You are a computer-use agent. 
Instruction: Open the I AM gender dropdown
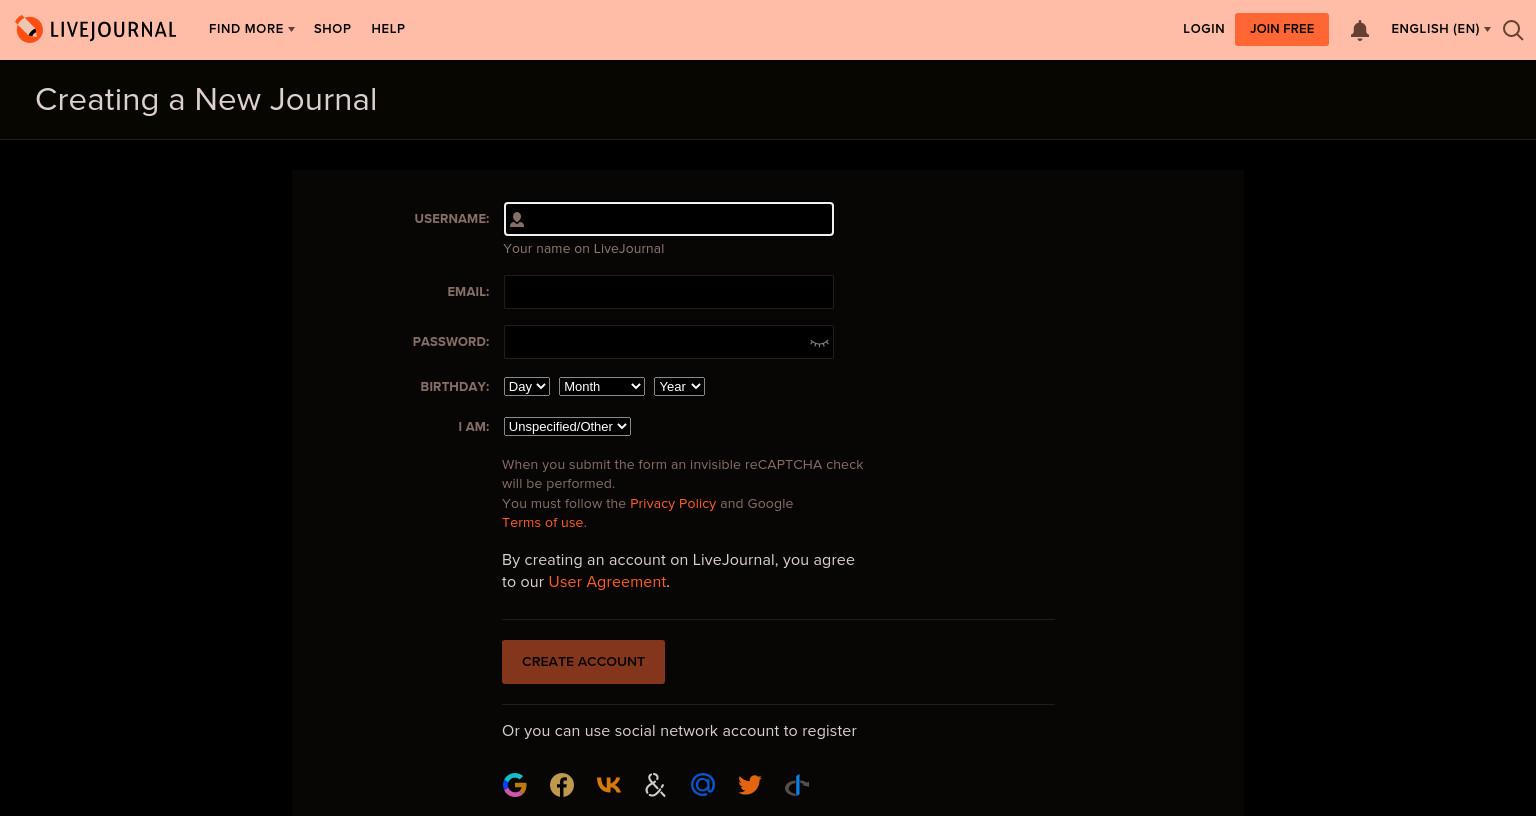pyautogui.click(x=567, y=427)
